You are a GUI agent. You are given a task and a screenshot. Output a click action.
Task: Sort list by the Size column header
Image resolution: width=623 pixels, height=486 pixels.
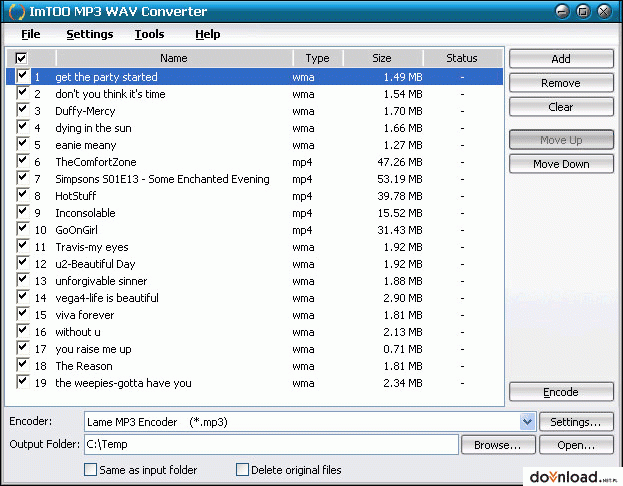[382, 58]
